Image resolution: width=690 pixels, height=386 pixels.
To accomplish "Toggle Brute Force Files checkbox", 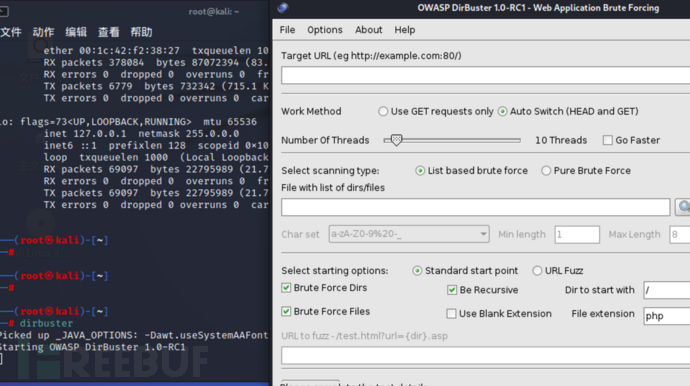I will click(286, 312).
